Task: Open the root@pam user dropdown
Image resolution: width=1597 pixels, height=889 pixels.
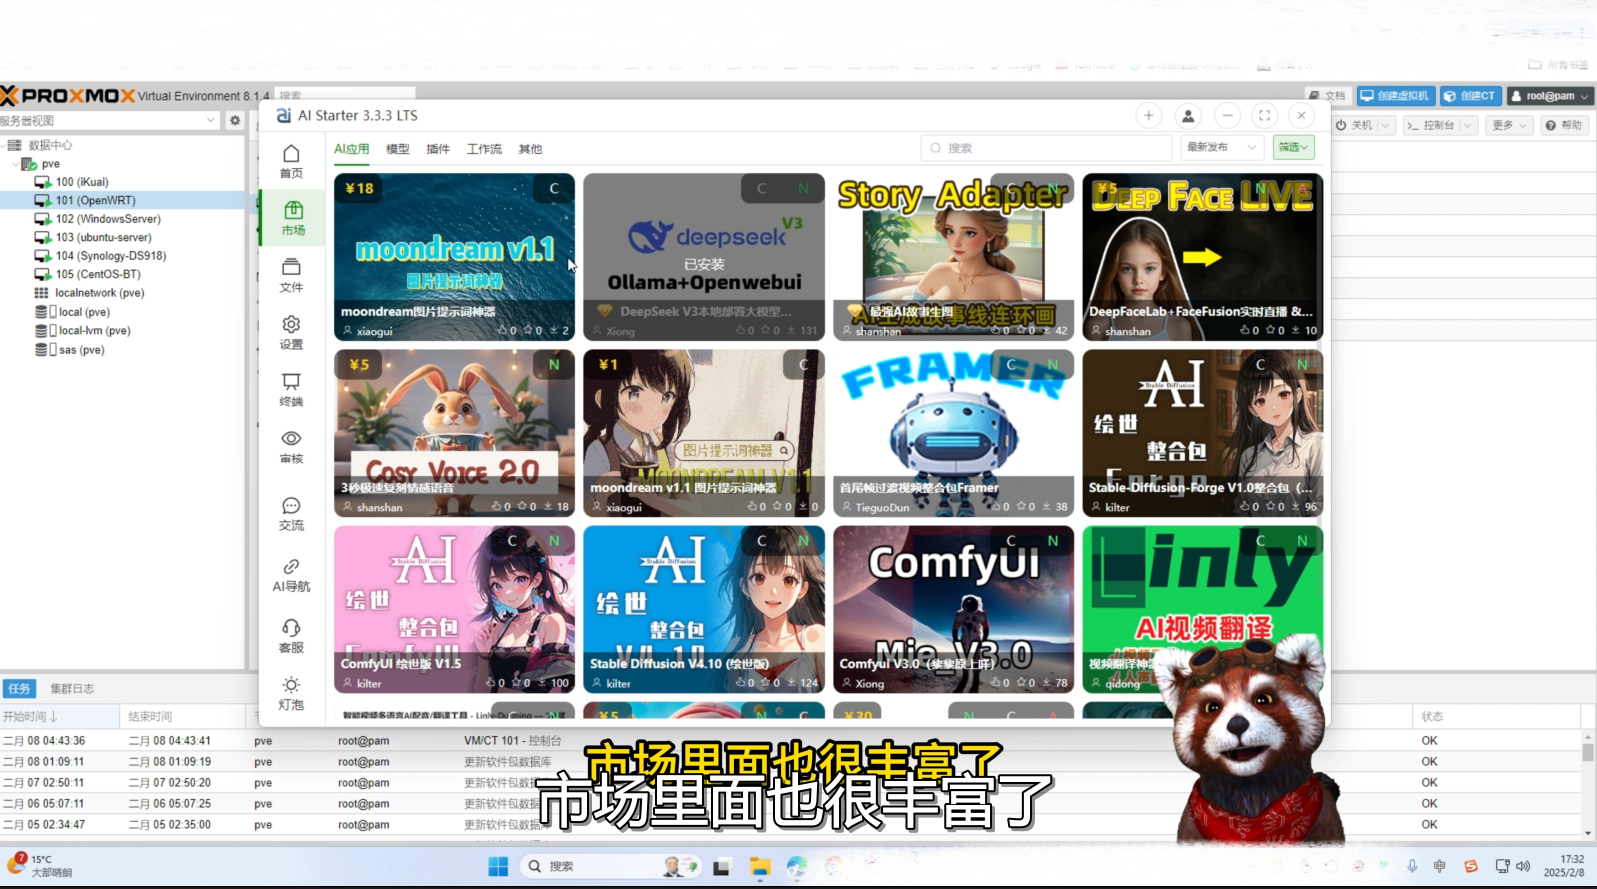Action: [x=1550, y=96]
